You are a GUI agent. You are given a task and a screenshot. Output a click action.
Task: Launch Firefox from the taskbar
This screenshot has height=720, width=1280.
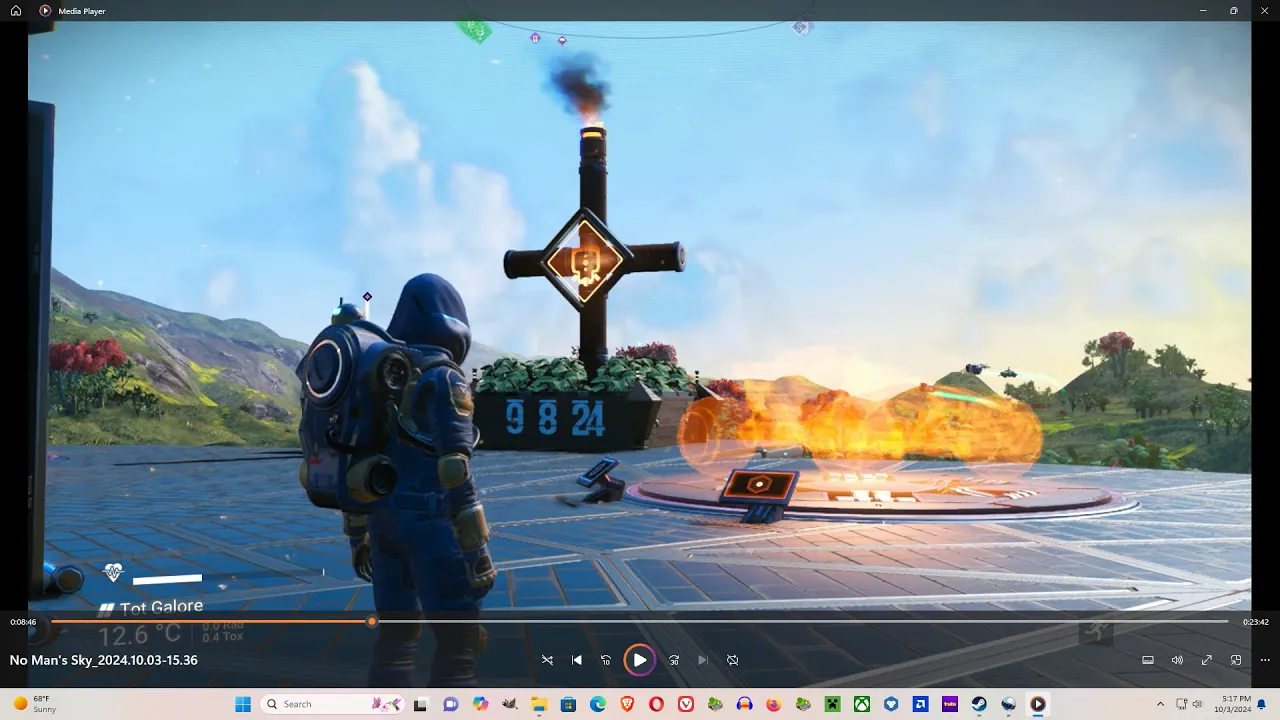pos(774,704)
